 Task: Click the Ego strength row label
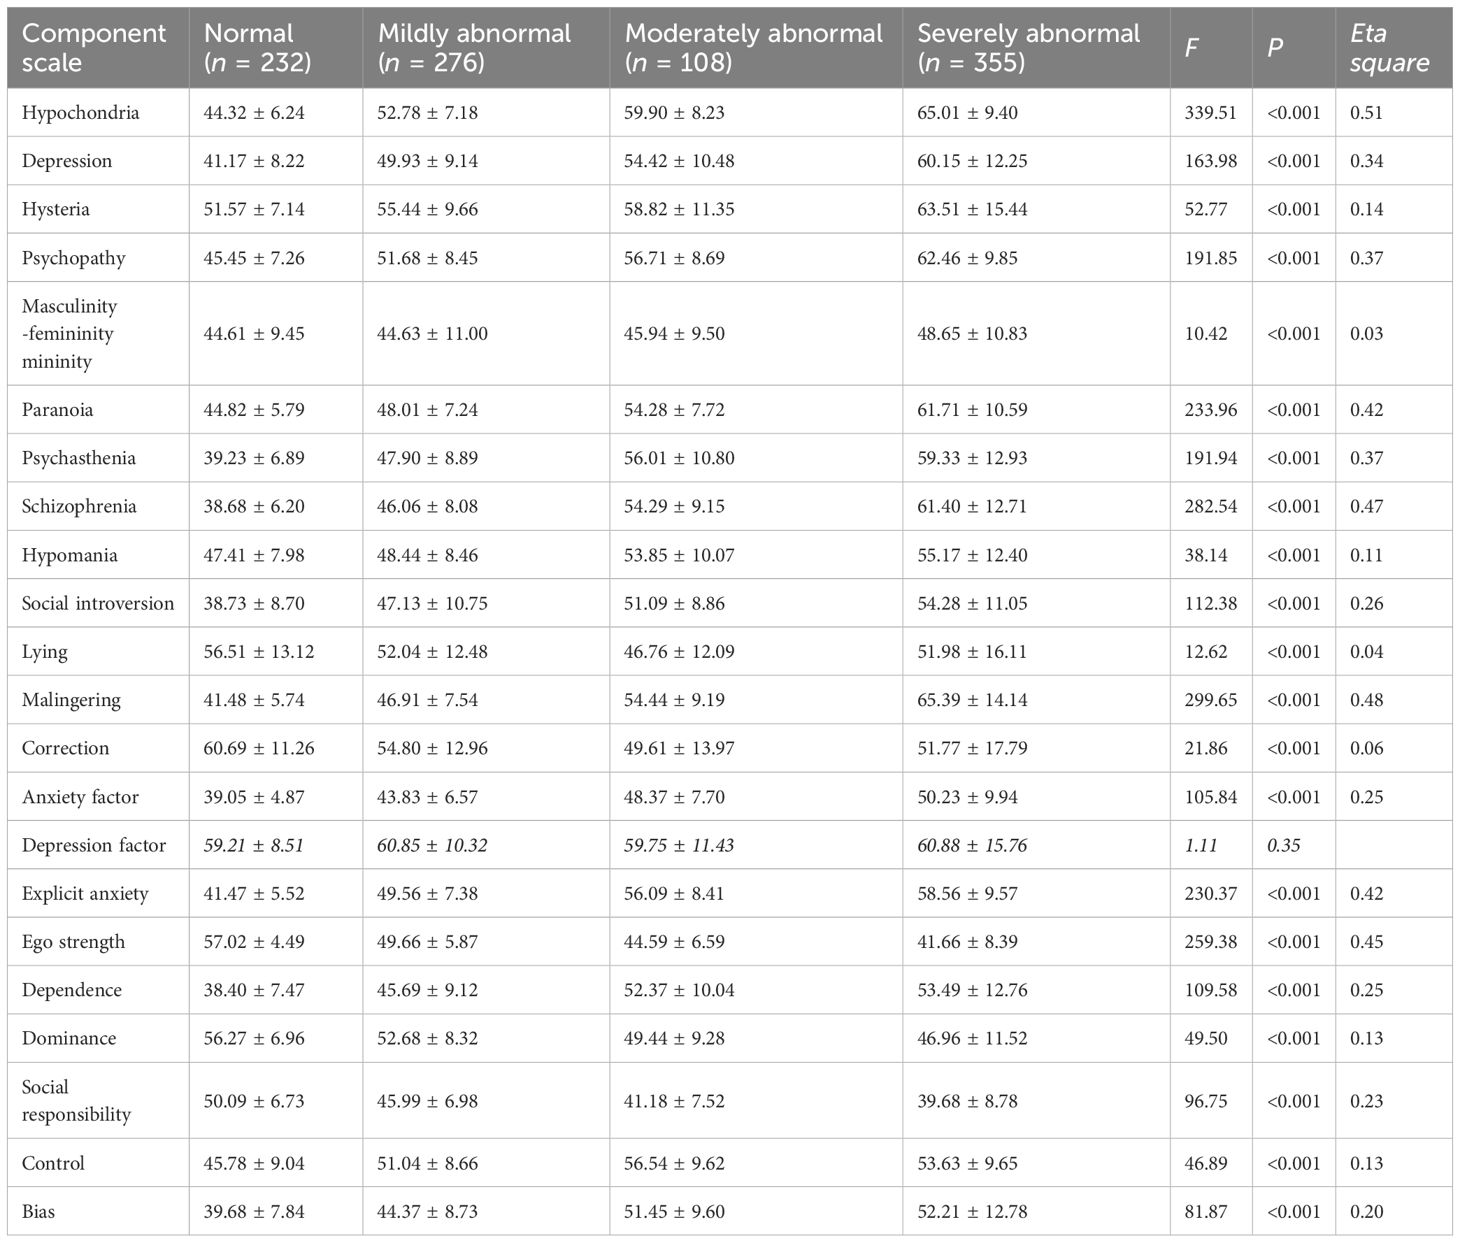[x=74, y=942]
